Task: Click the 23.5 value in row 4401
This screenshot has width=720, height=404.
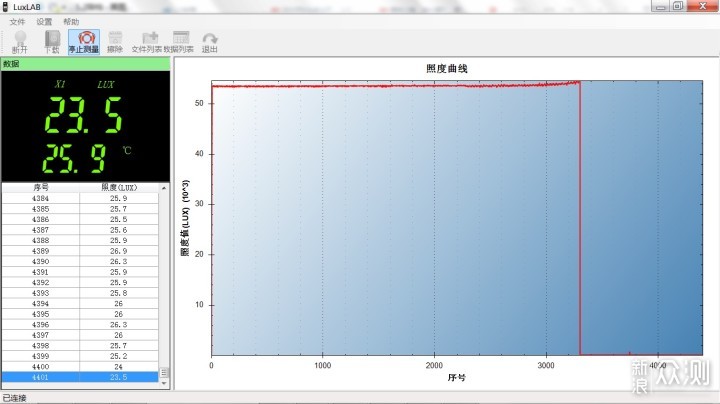Action: pos(118,377)
